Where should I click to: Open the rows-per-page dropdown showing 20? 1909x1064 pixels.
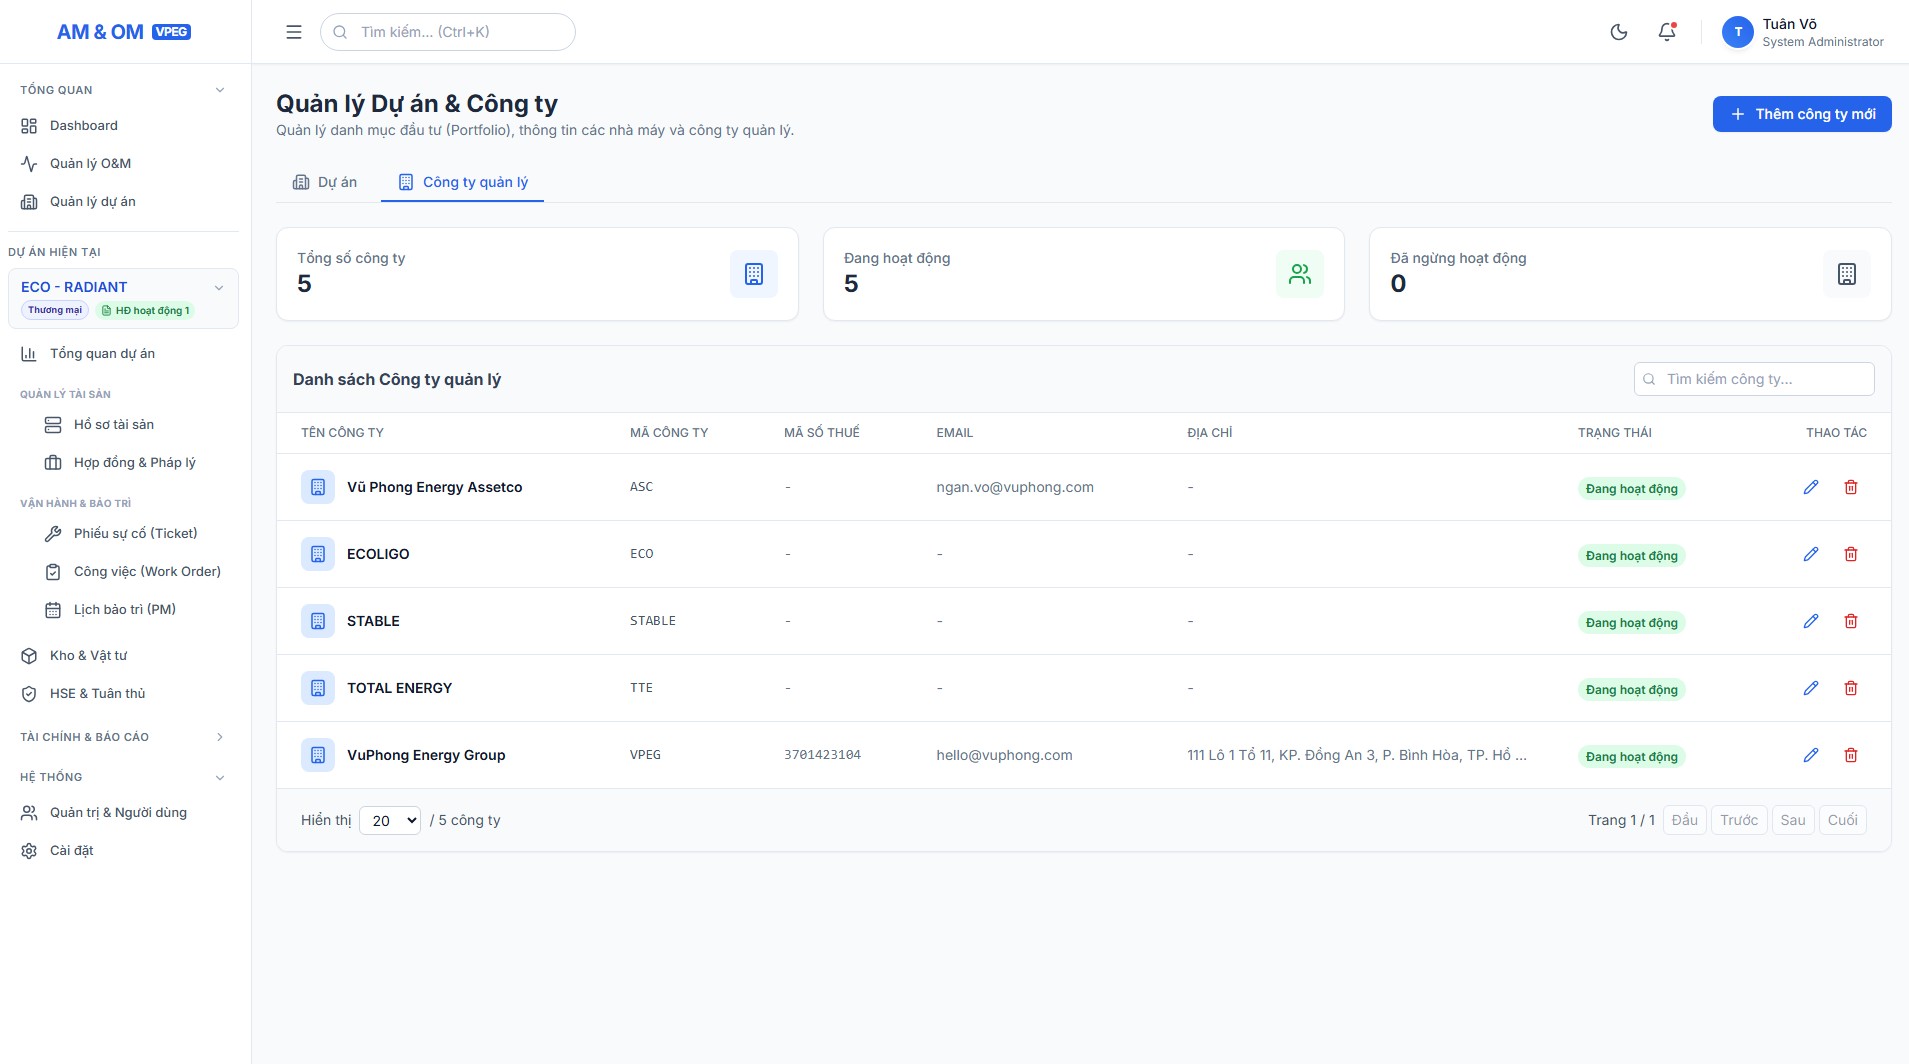point(390,820)
